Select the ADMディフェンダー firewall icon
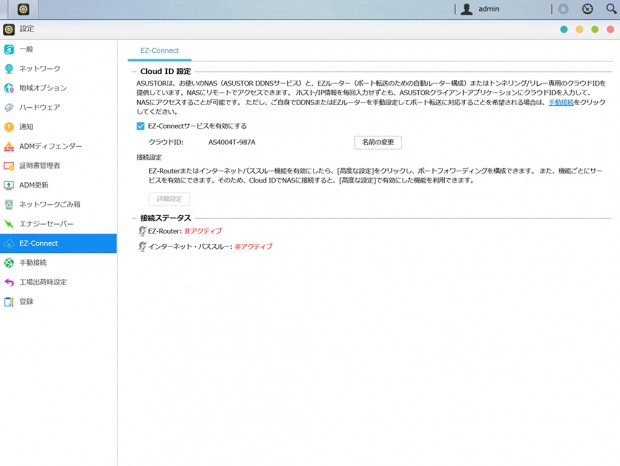Image resolution: width=620 pixels, height=466 pixels. [9, 146]
